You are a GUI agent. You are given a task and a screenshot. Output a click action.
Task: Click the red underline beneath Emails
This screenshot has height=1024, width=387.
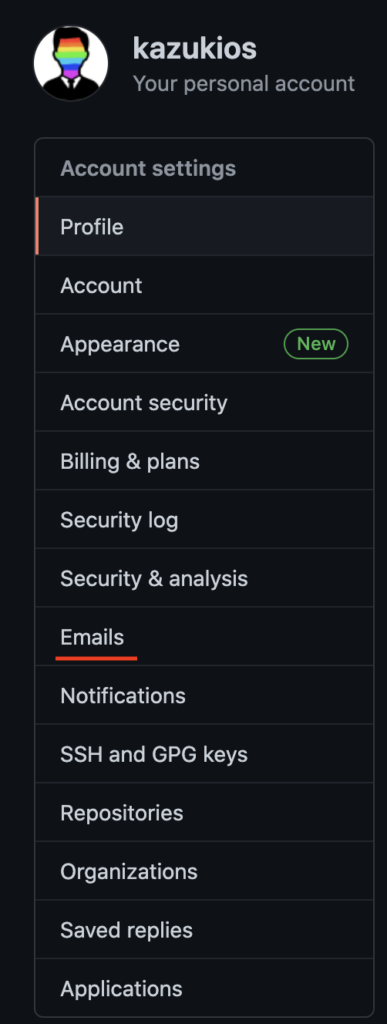click(x=97, y=658)
